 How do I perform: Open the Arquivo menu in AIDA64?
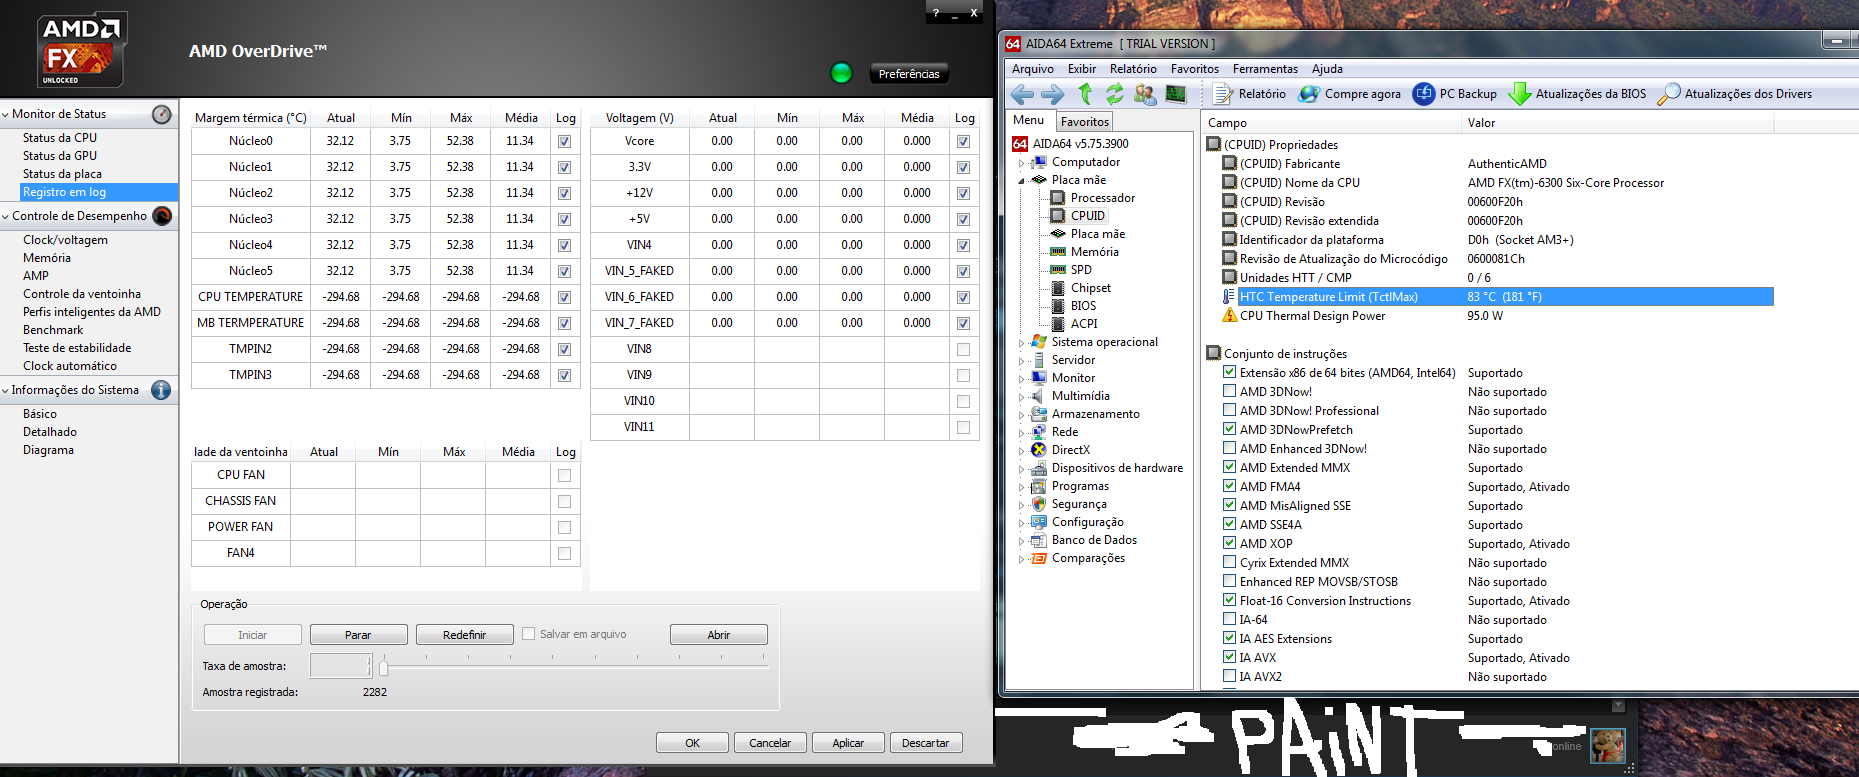click(1032, 69)
